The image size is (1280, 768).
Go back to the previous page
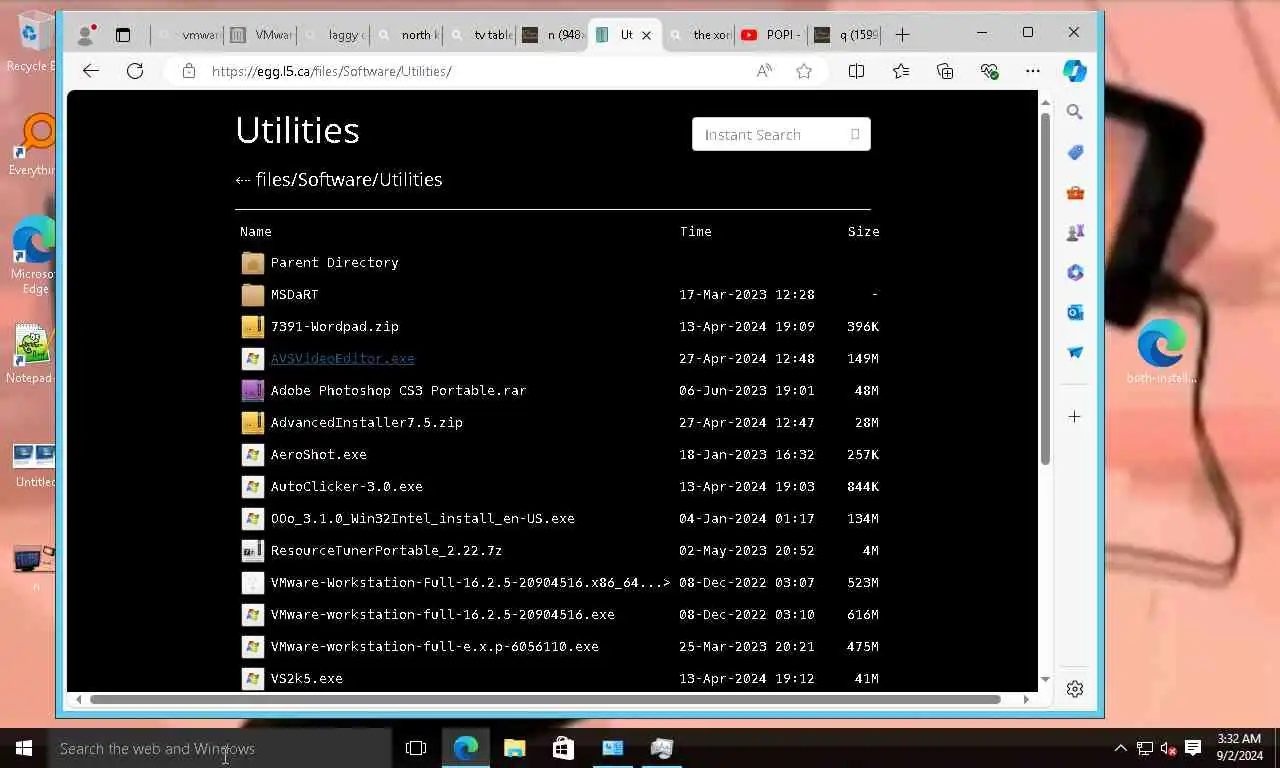[91, 71]
